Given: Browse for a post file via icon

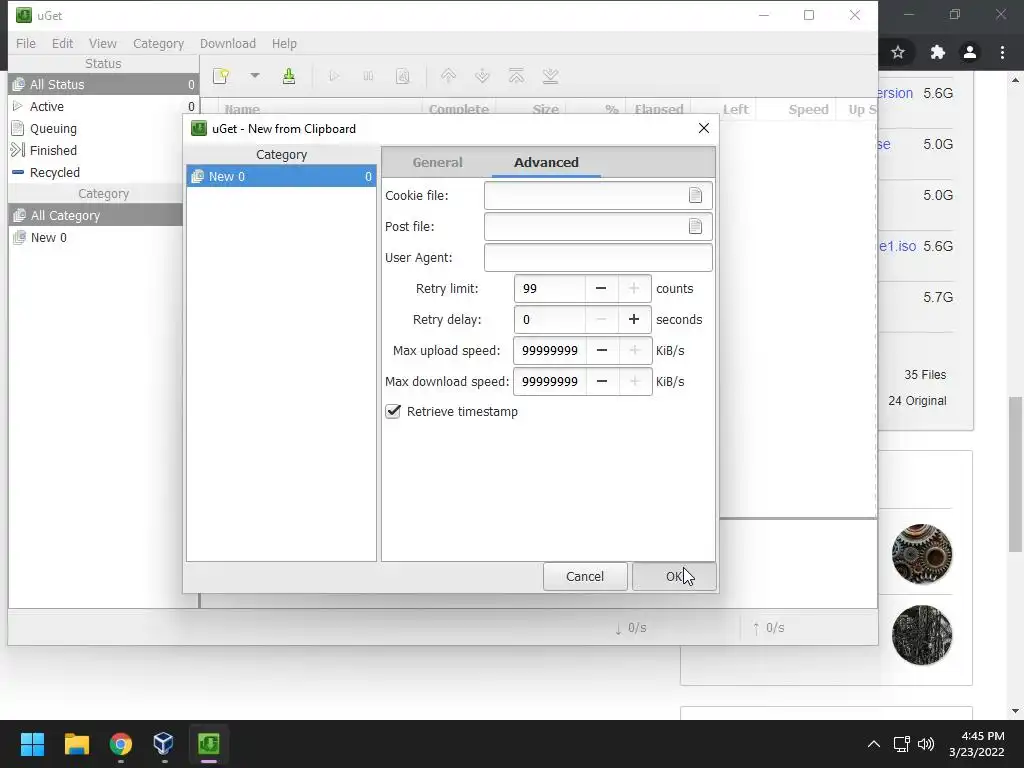Looking at the screenshot, I should (696, 226).
